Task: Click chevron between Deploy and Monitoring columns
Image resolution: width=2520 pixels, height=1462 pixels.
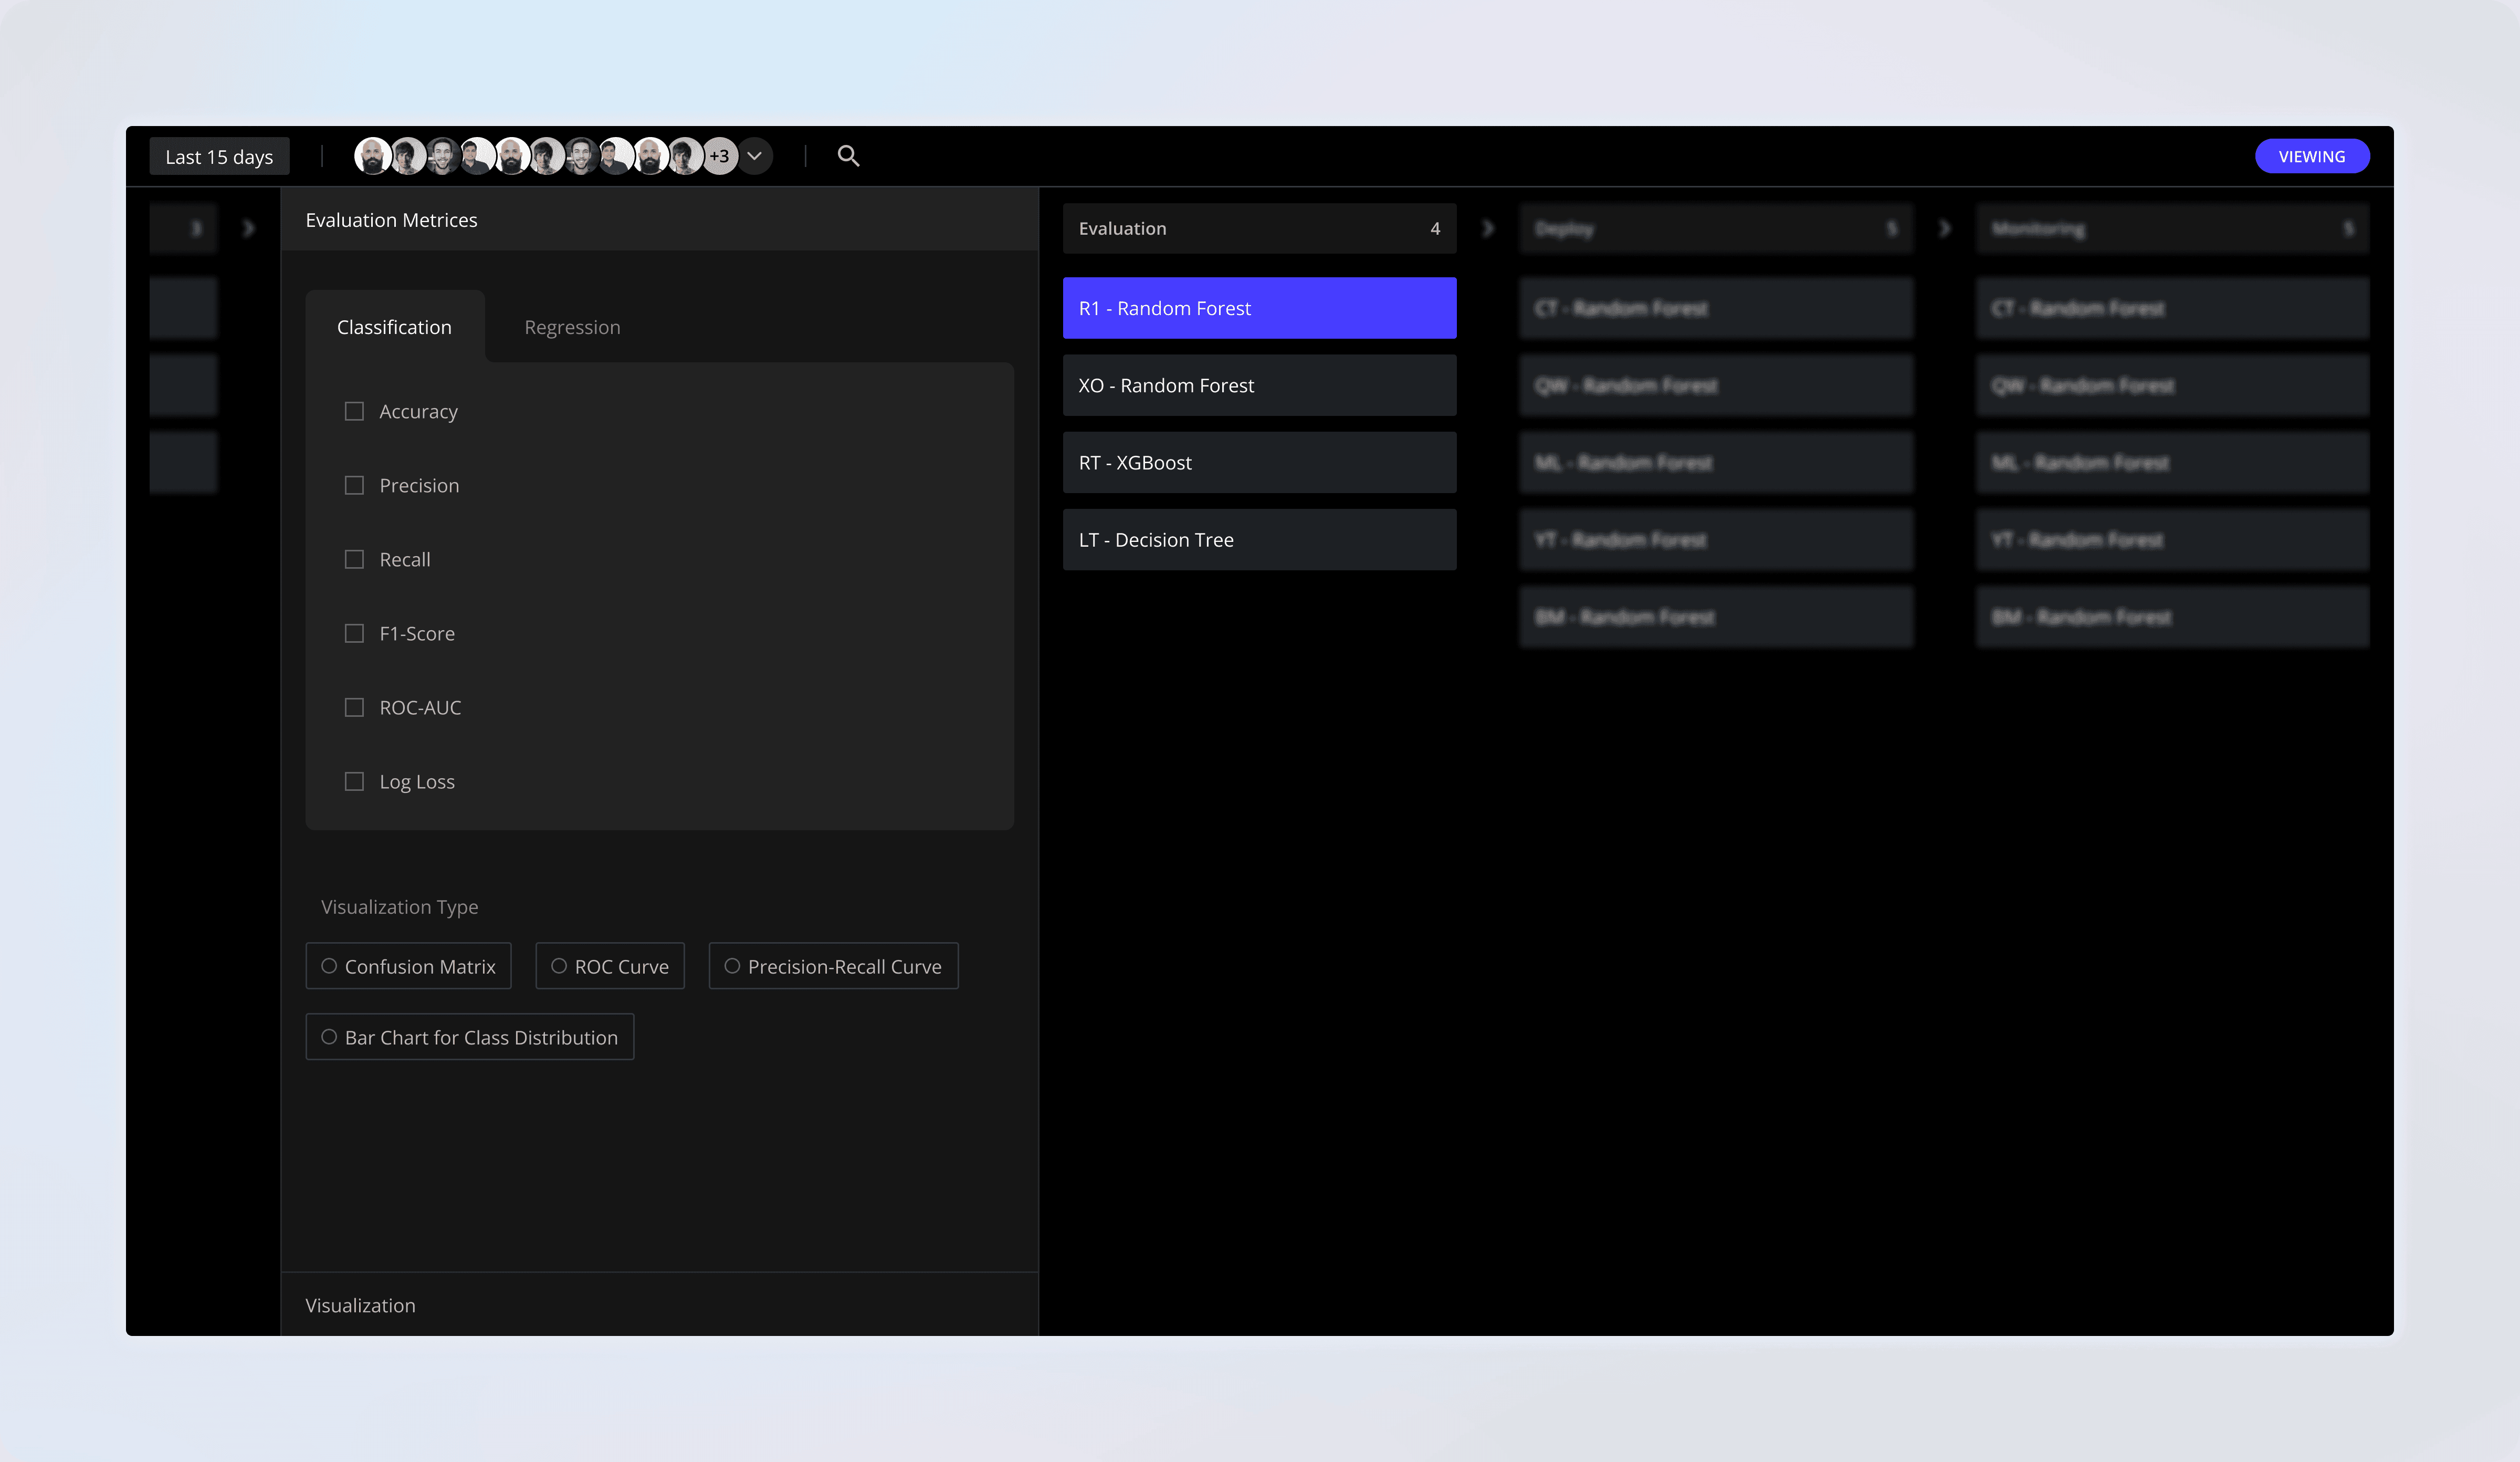Action: [1944, 229]
